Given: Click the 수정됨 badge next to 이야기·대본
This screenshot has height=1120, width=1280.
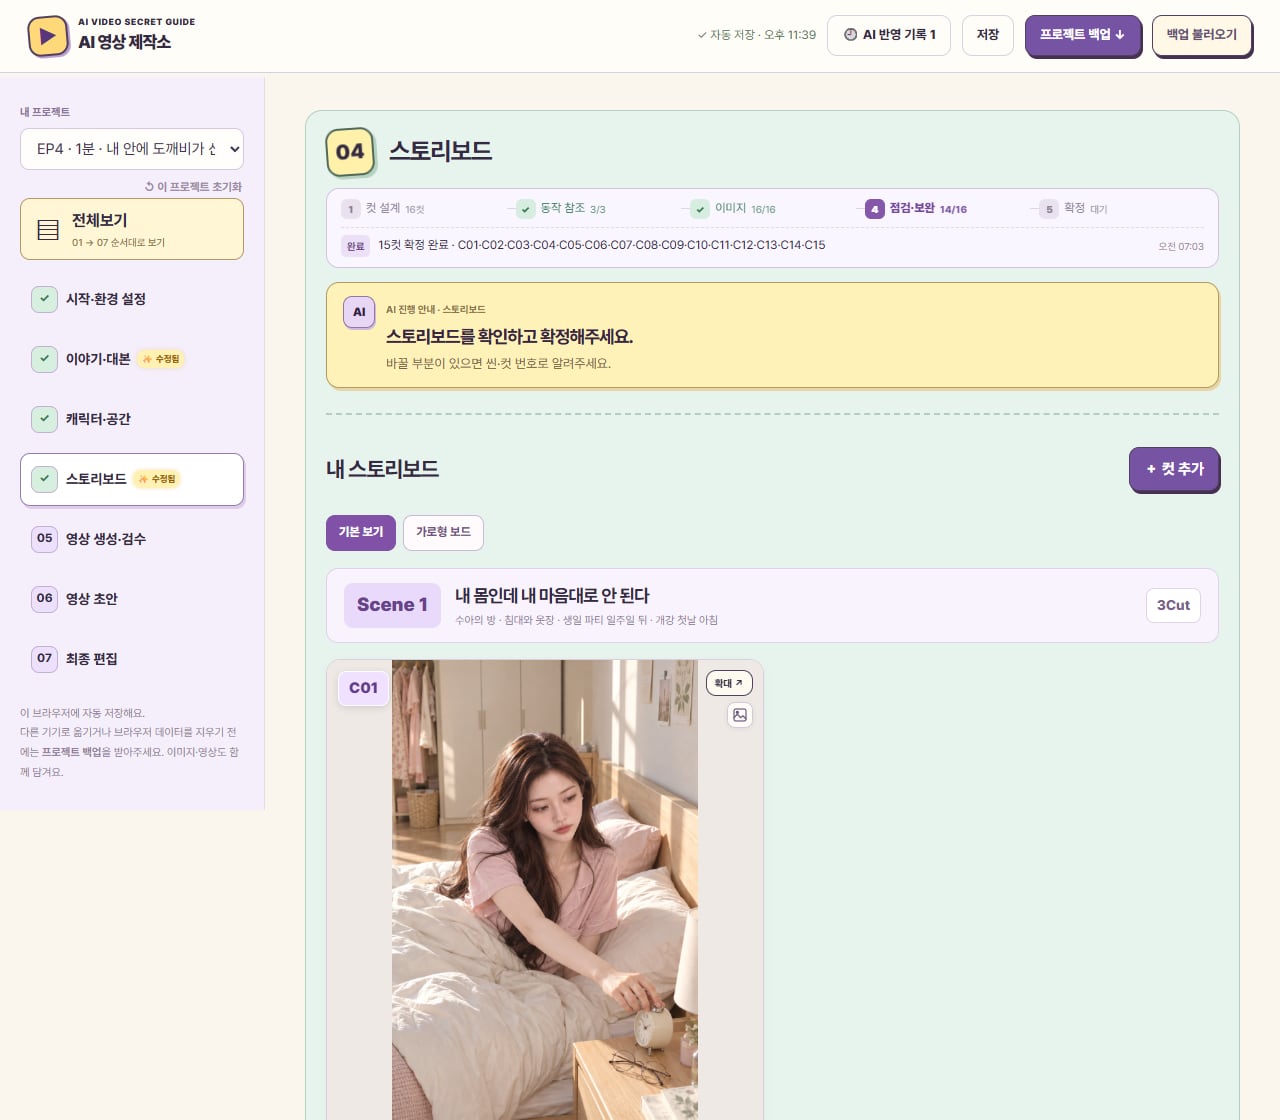Looking at the screenshot, I should 161,359.
